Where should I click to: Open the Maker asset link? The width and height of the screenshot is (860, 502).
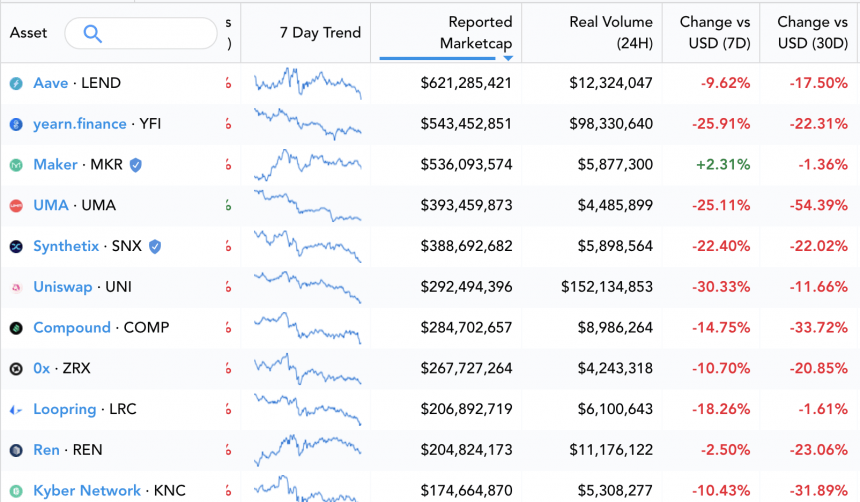point(55,165)
